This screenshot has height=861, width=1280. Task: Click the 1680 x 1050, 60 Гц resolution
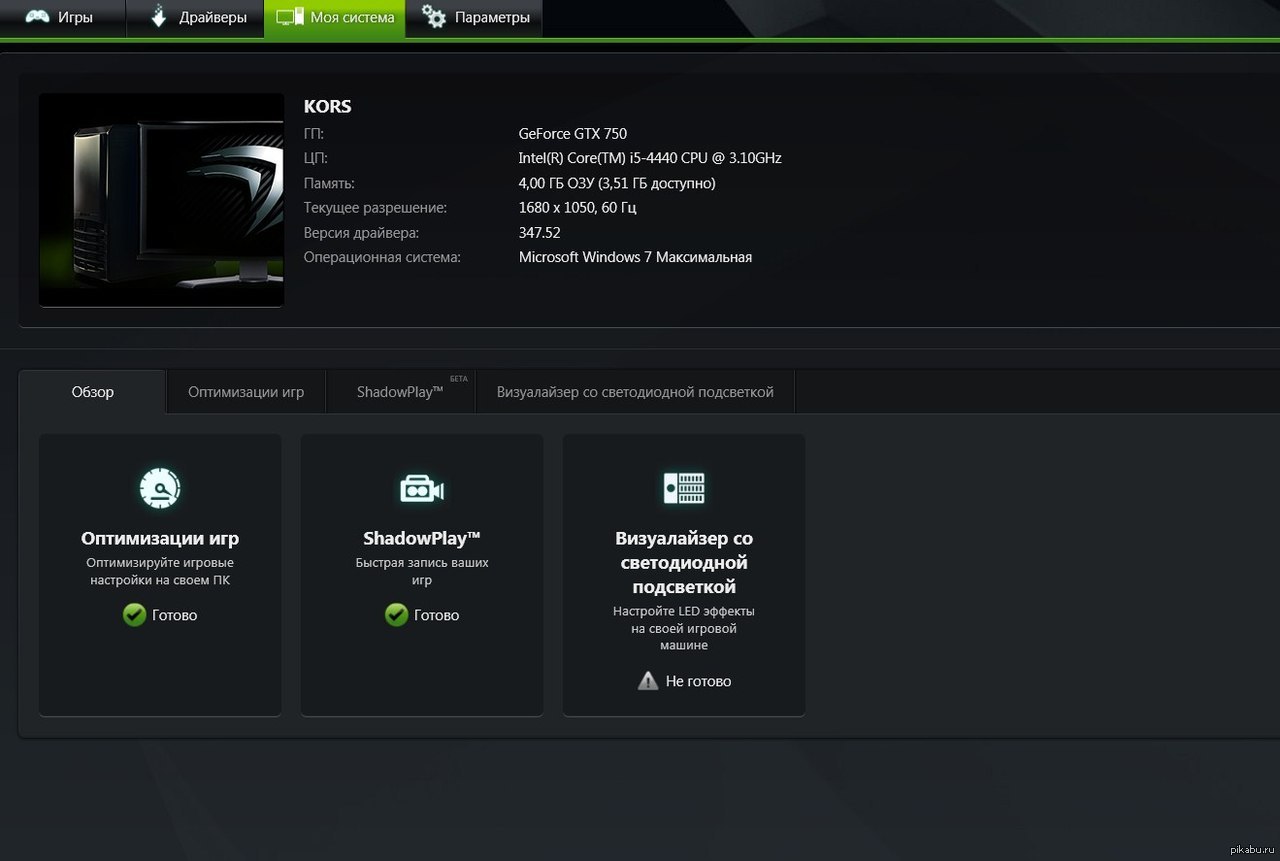click(578, 208)
